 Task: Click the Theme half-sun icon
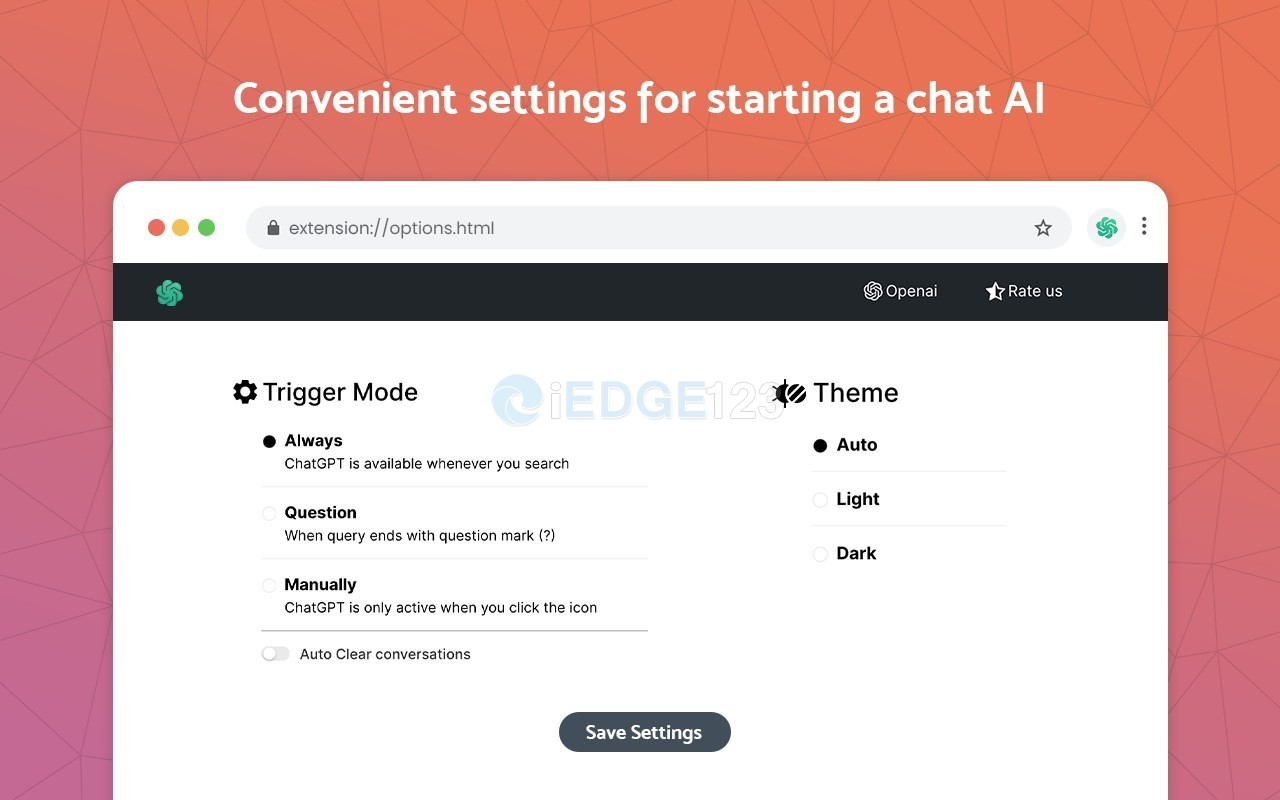coord(791,393)
